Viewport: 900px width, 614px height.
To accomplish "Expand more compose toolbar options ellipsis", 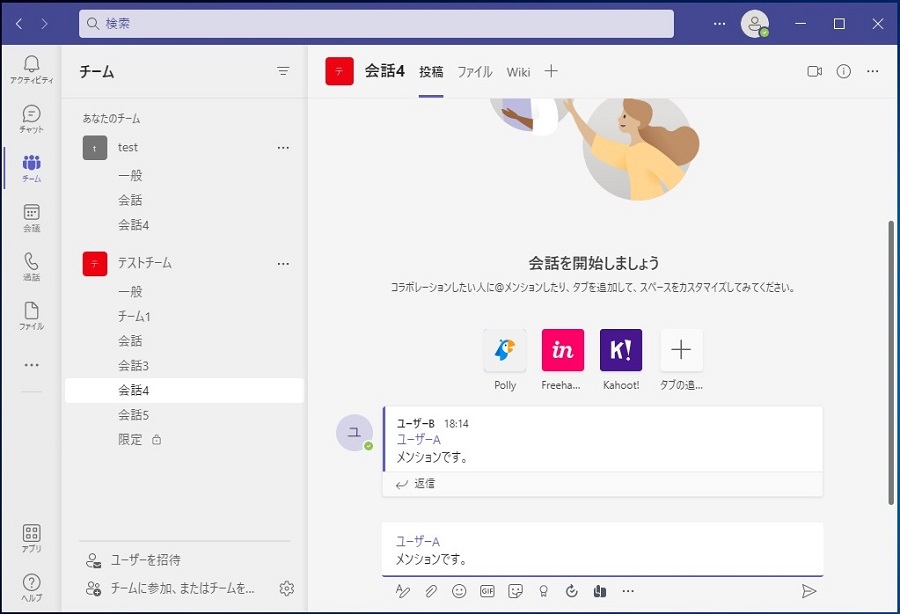I will [x=628, y=591].
